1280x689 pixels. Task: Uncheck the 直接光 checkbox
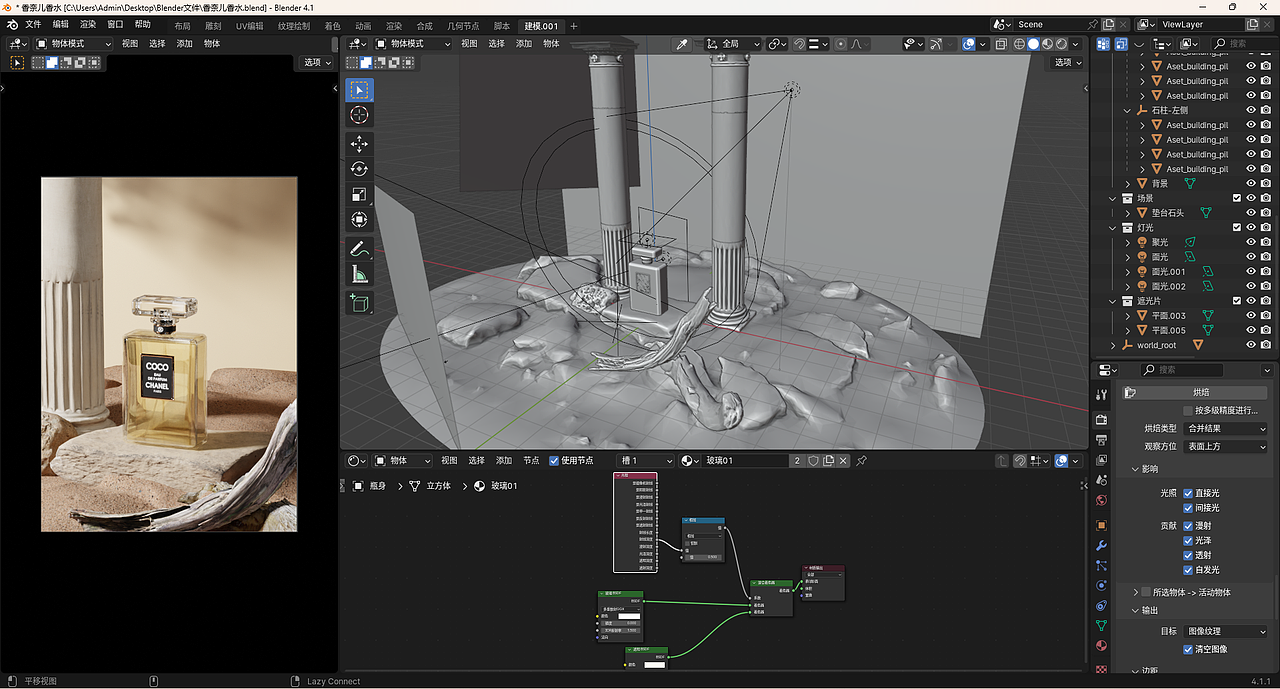(x=1188, y=493)
